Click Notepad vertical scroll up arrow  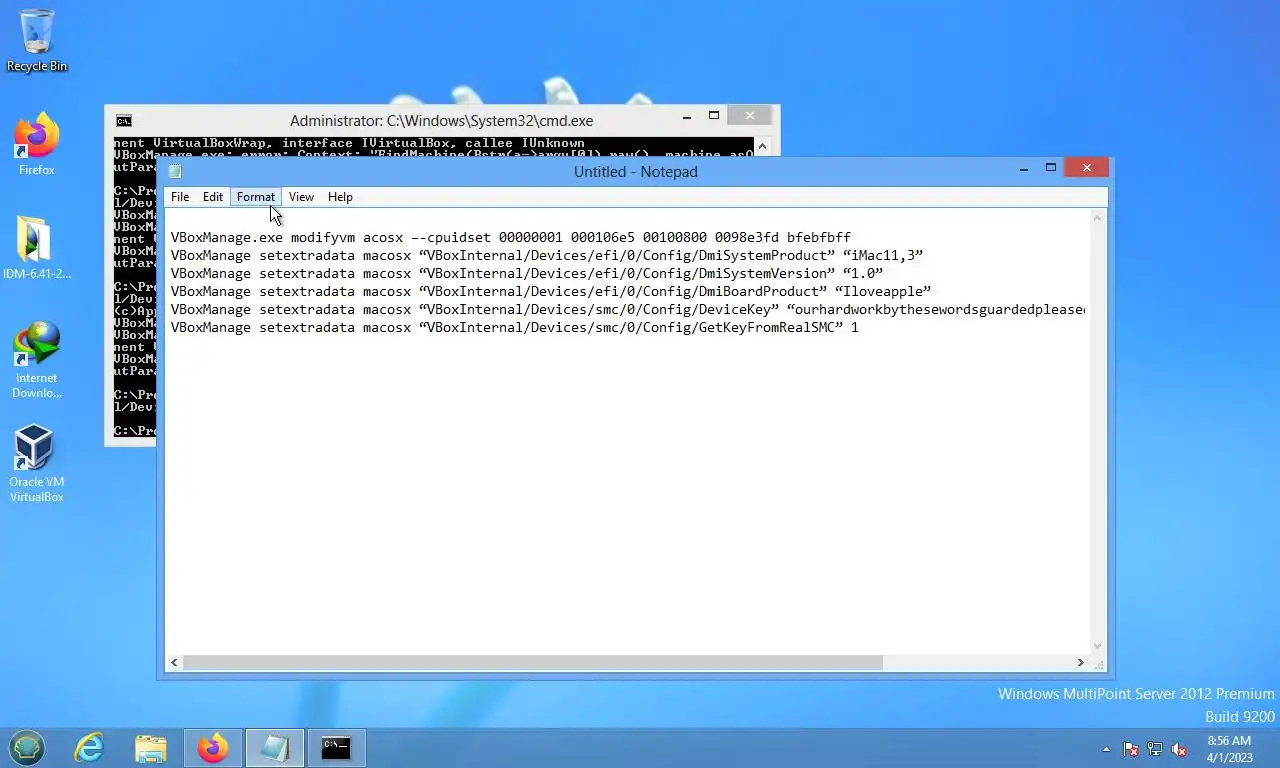point(1097,218)
